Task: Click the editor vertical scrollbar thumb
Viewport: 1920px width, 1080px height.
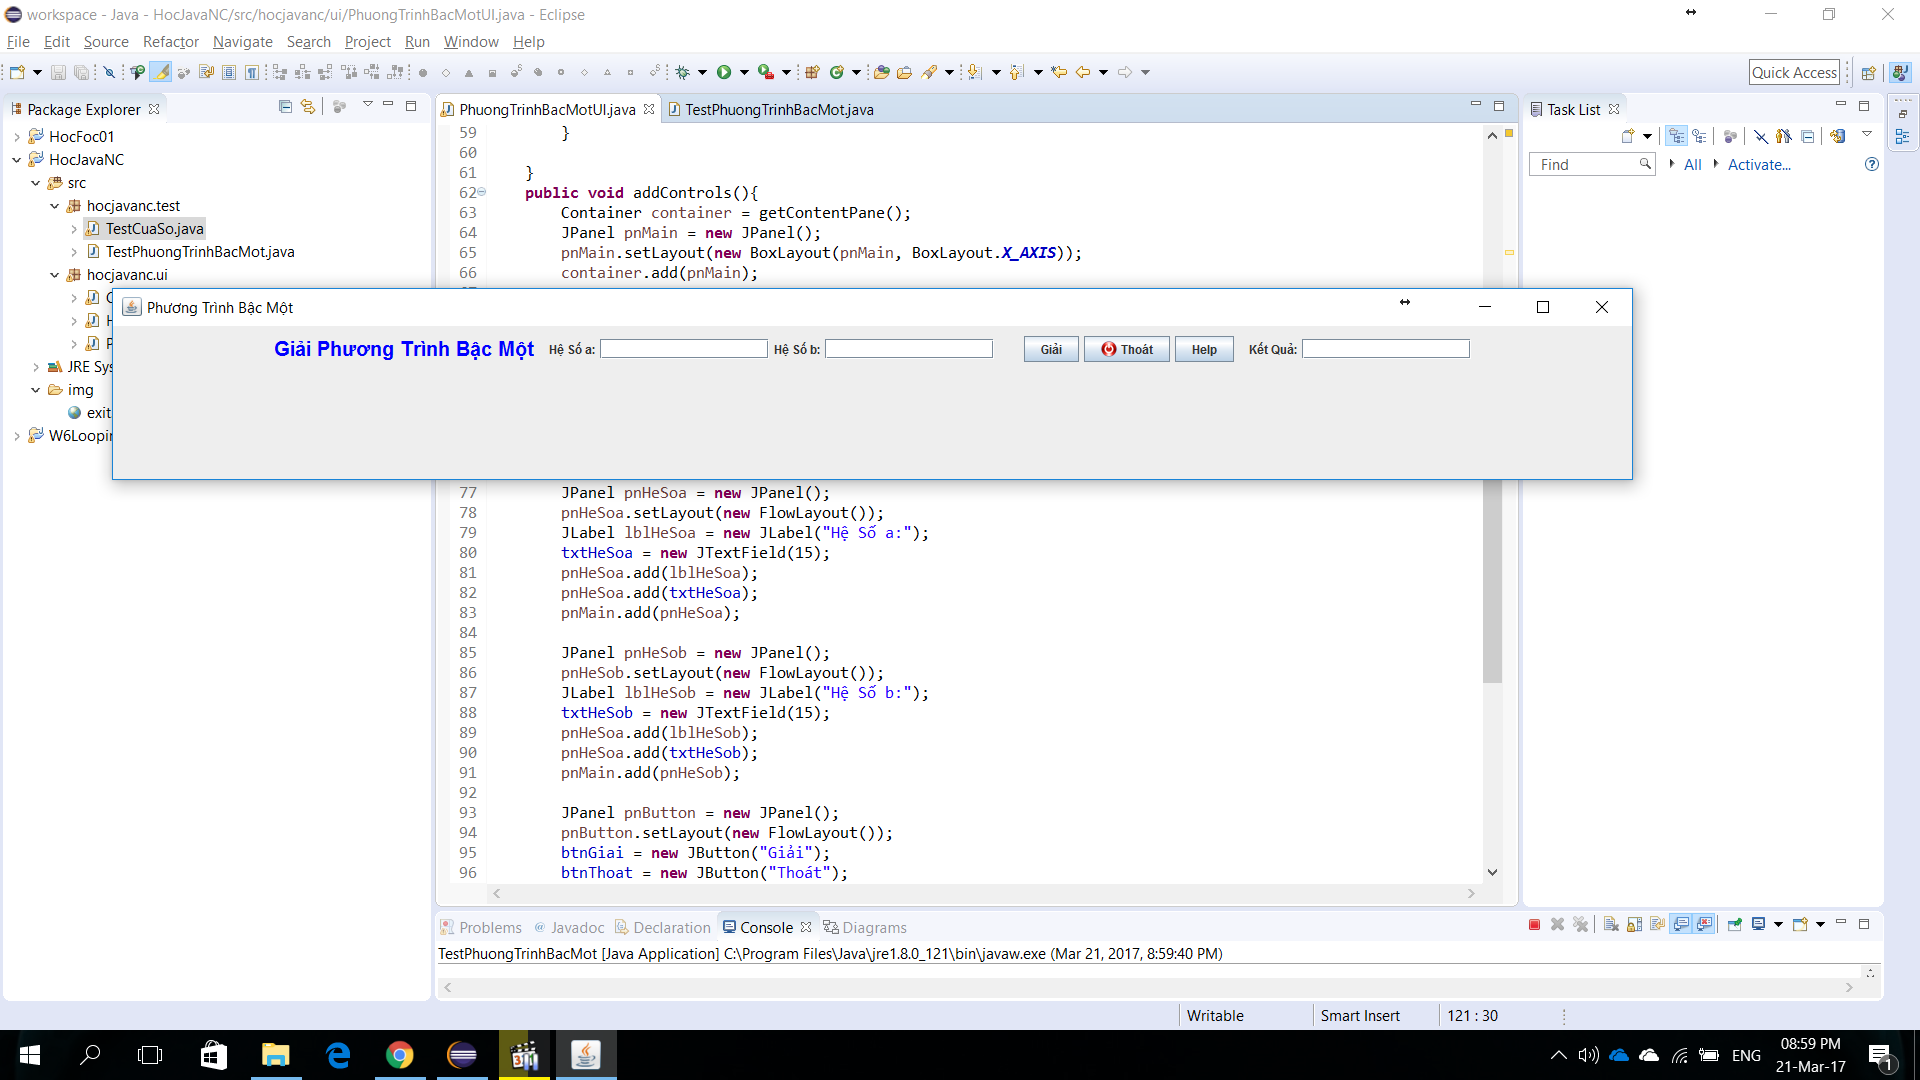Action: click(1492, 580)
